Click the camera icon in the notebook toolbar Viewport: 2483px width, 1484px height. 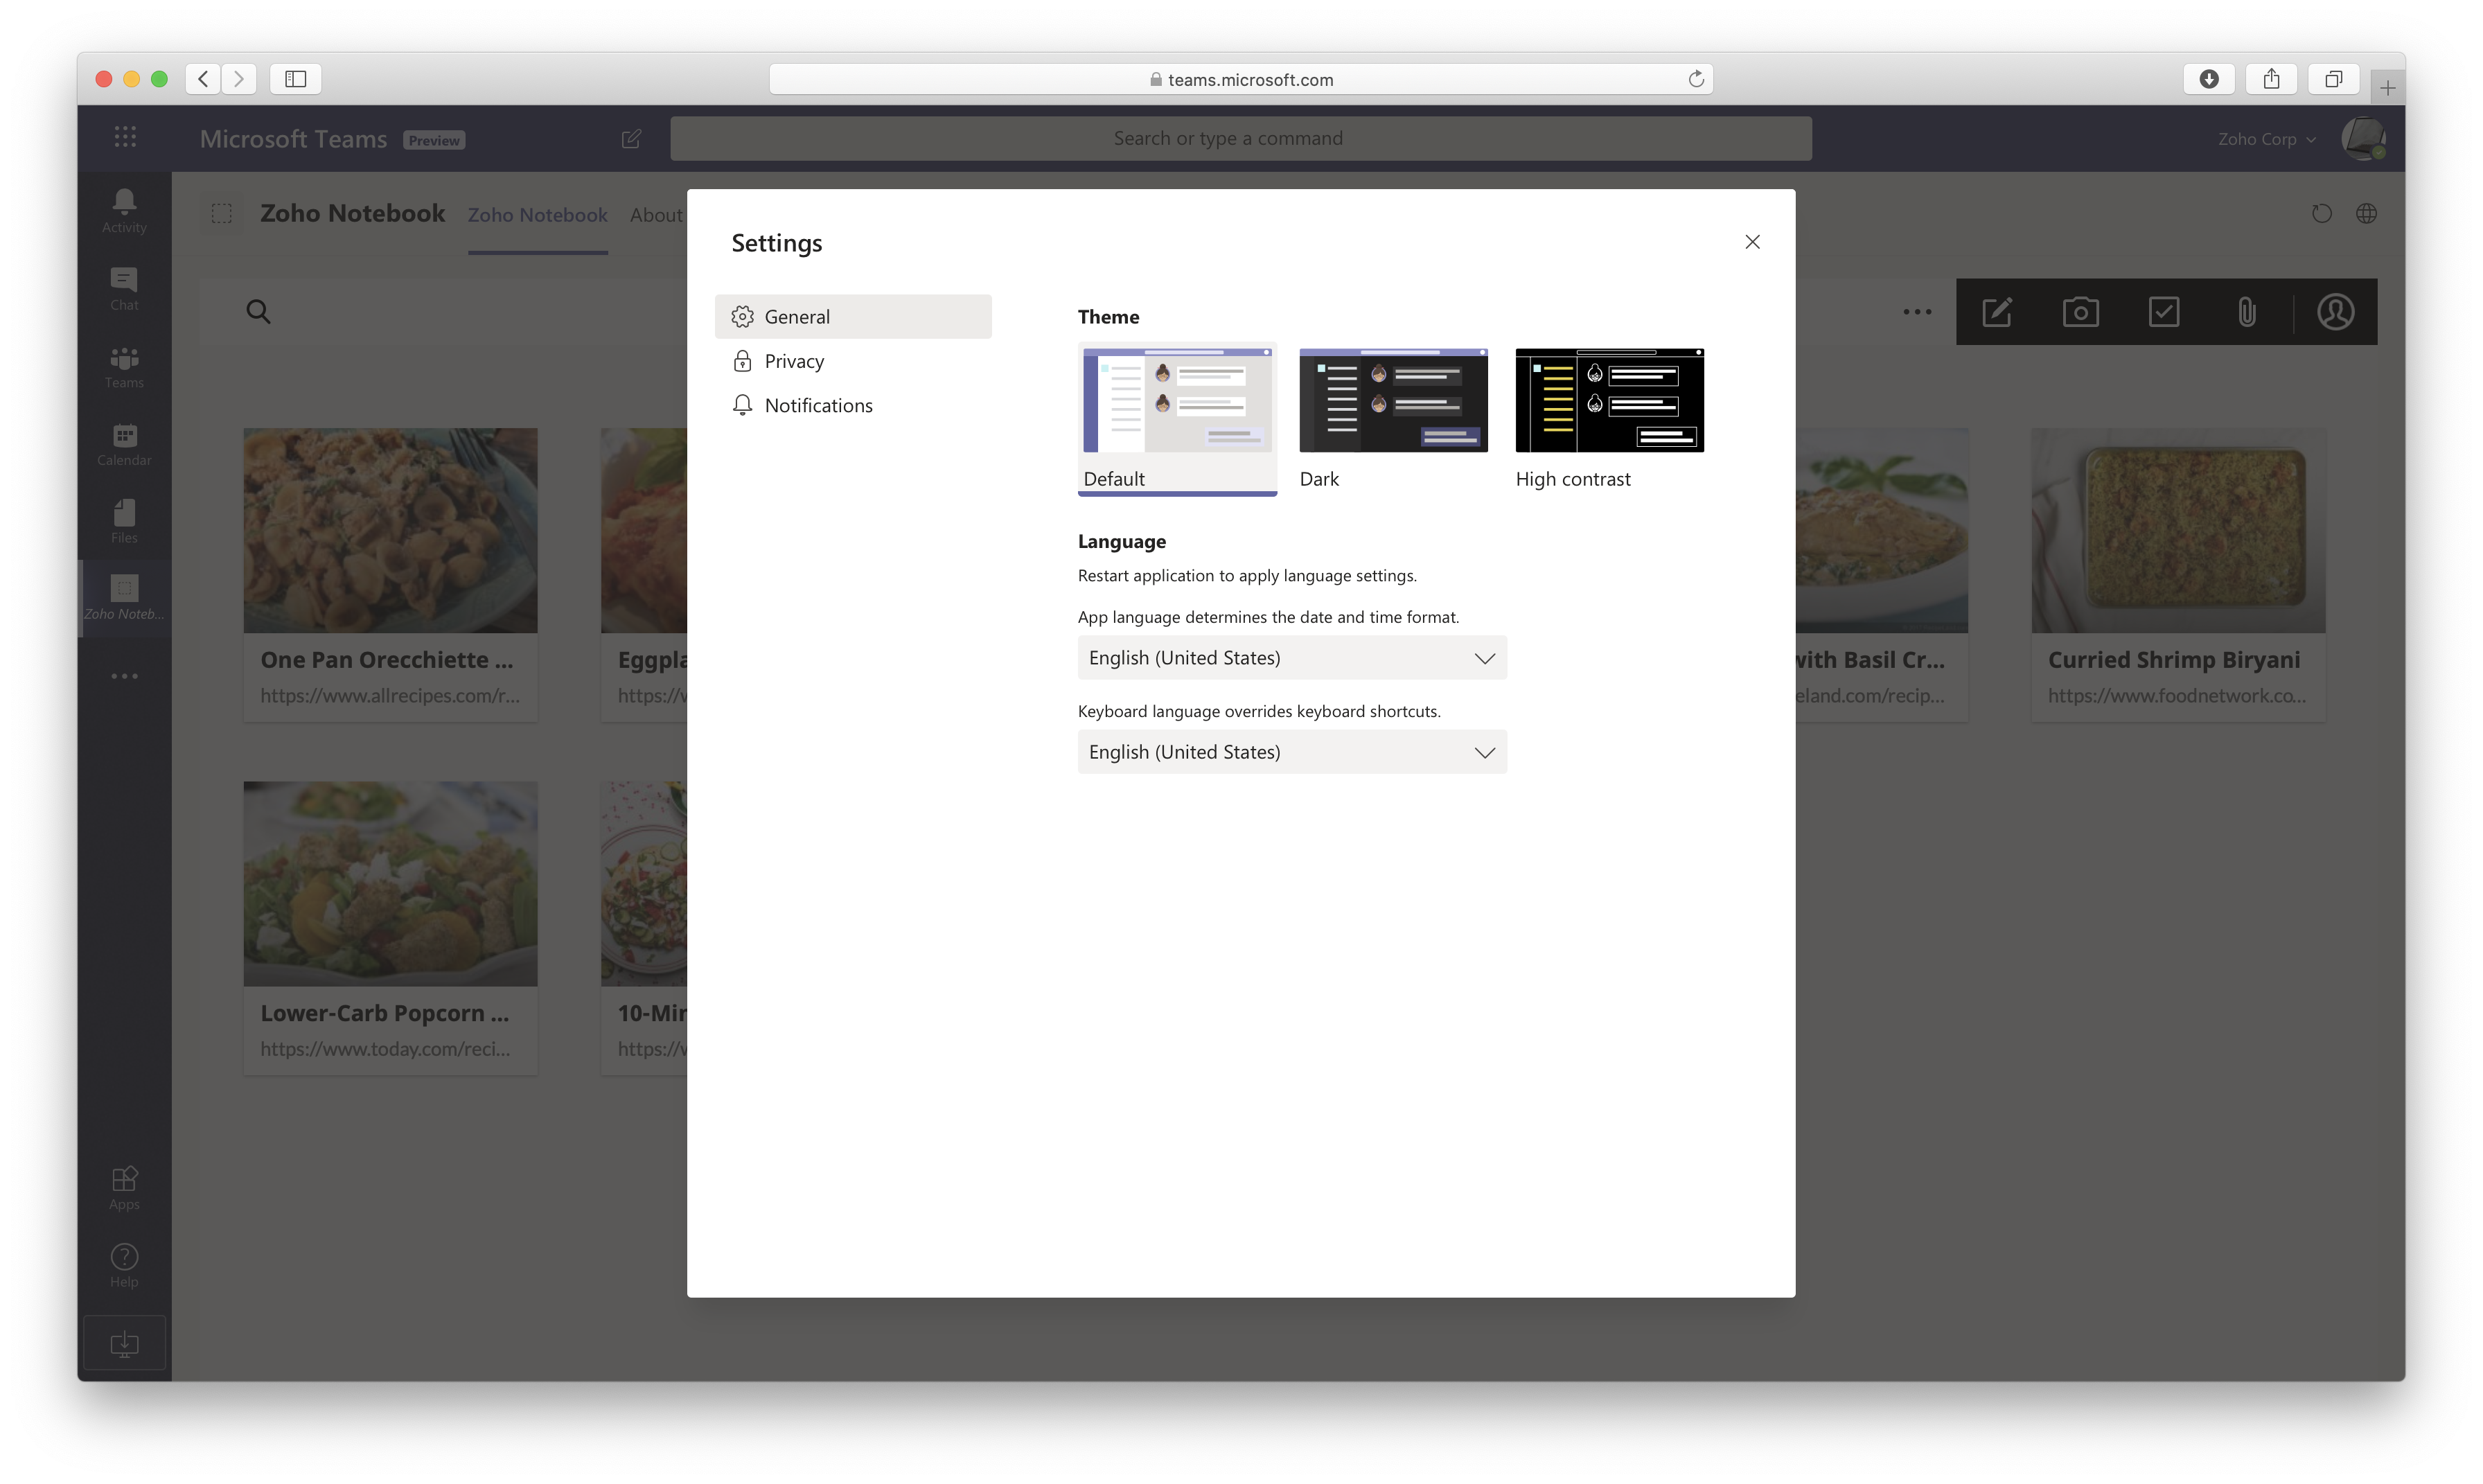point(2080,312)
